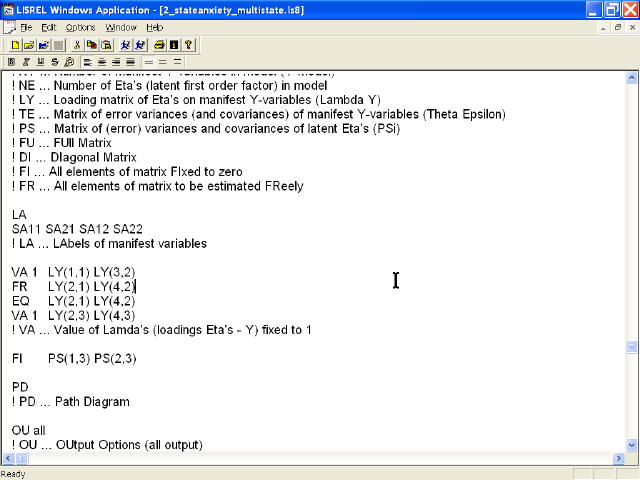Toggle italic text formatting
The height and width of the screenshot is (480, 640).
point(26,62)
